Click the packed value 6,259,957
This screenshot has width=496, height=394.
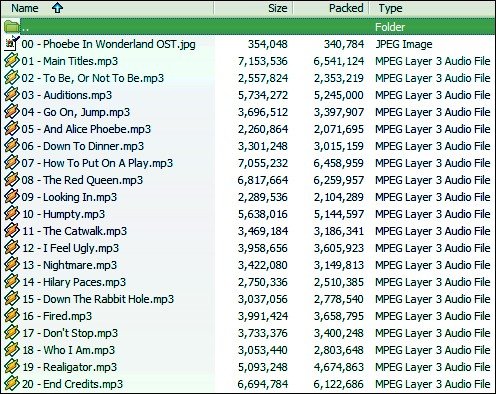click(x=339, y=180)
